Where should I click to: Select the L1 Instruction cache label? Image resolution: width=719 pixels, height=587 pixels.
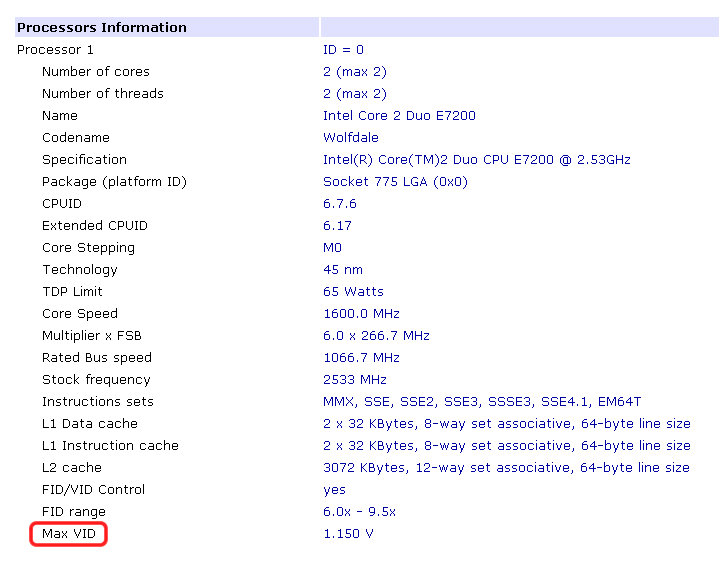[x=110, y=446]
